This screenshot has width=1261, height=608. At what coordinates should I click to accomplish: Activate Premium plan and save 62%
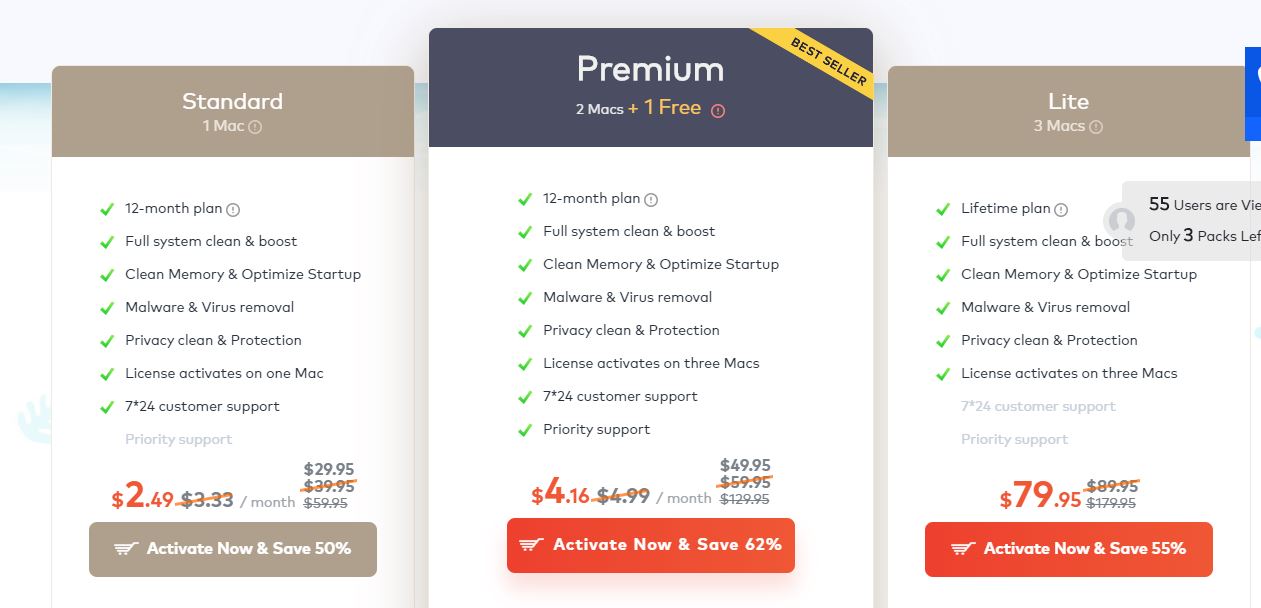[x=651, y=545]
